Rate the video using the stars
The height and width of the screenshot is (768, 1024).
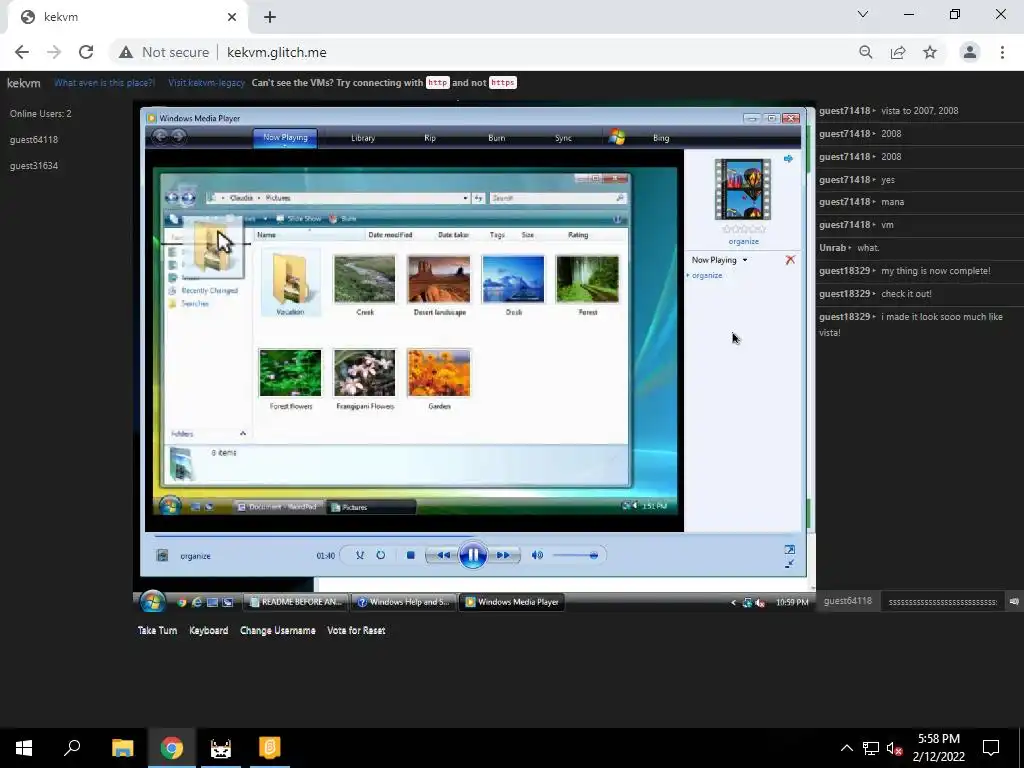pyautogui.click(x=744, y=229)
